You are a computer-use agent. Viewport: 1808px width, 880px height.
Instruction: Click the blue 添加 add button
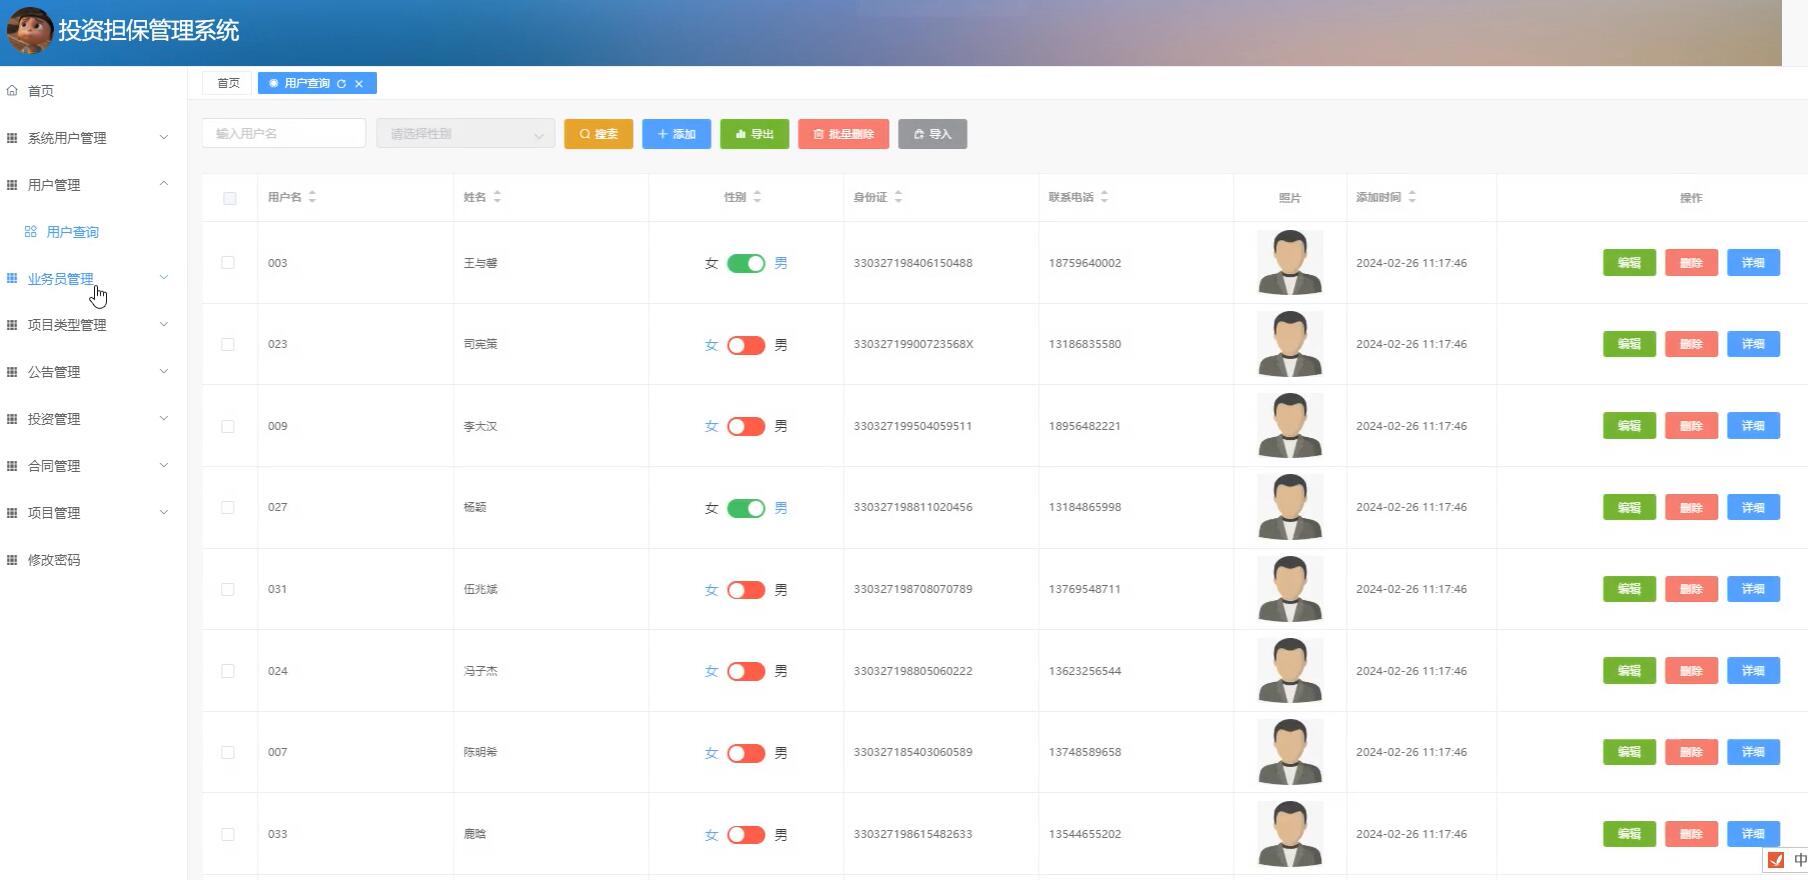tap(676, 134)
